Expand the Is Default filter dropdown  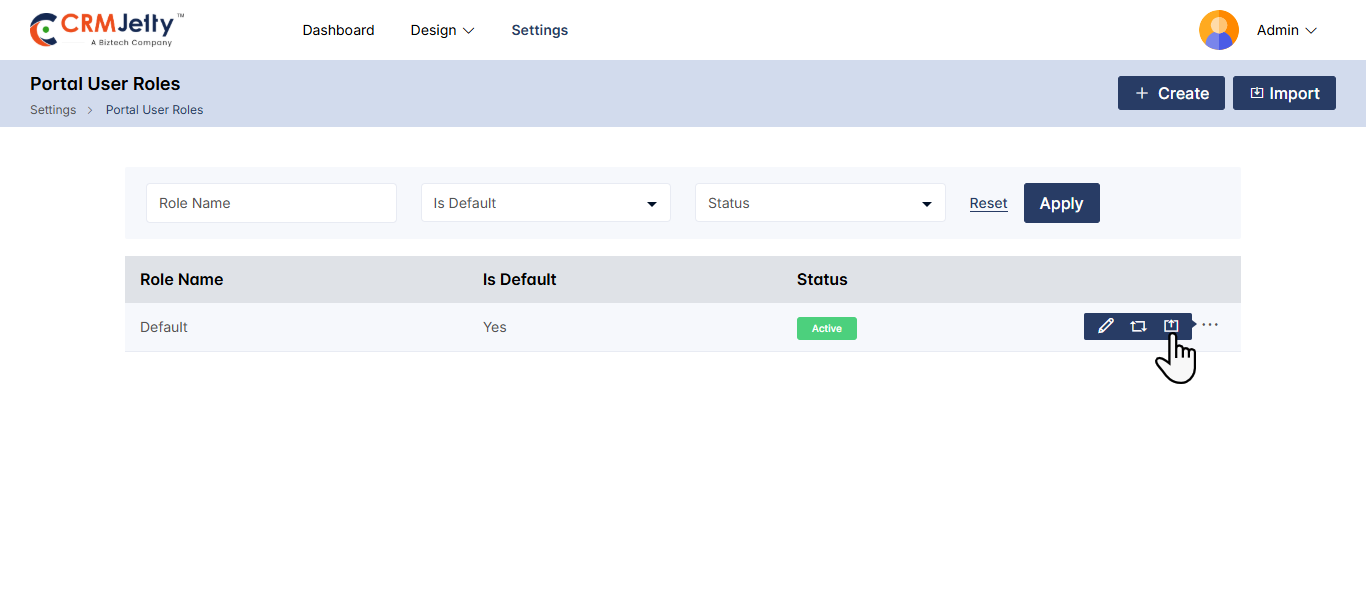tap(545, 203)
